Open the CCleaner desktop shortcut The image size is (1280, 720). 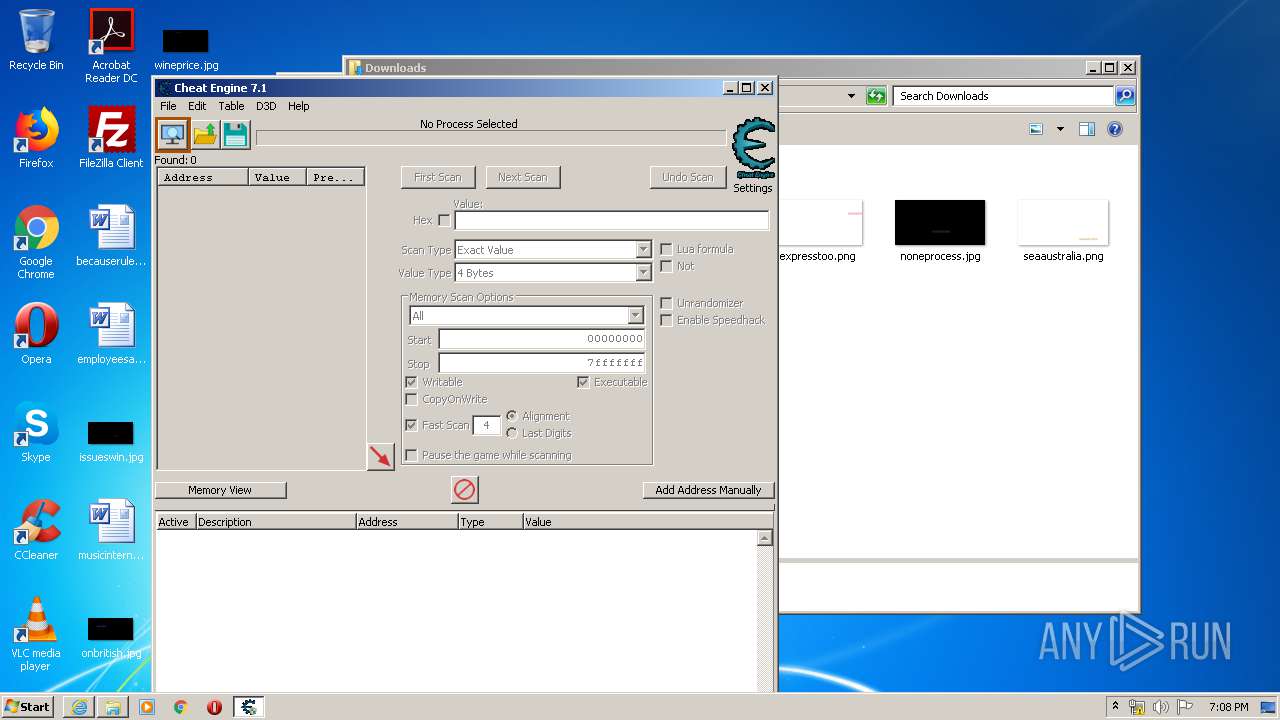pos(36,529)
